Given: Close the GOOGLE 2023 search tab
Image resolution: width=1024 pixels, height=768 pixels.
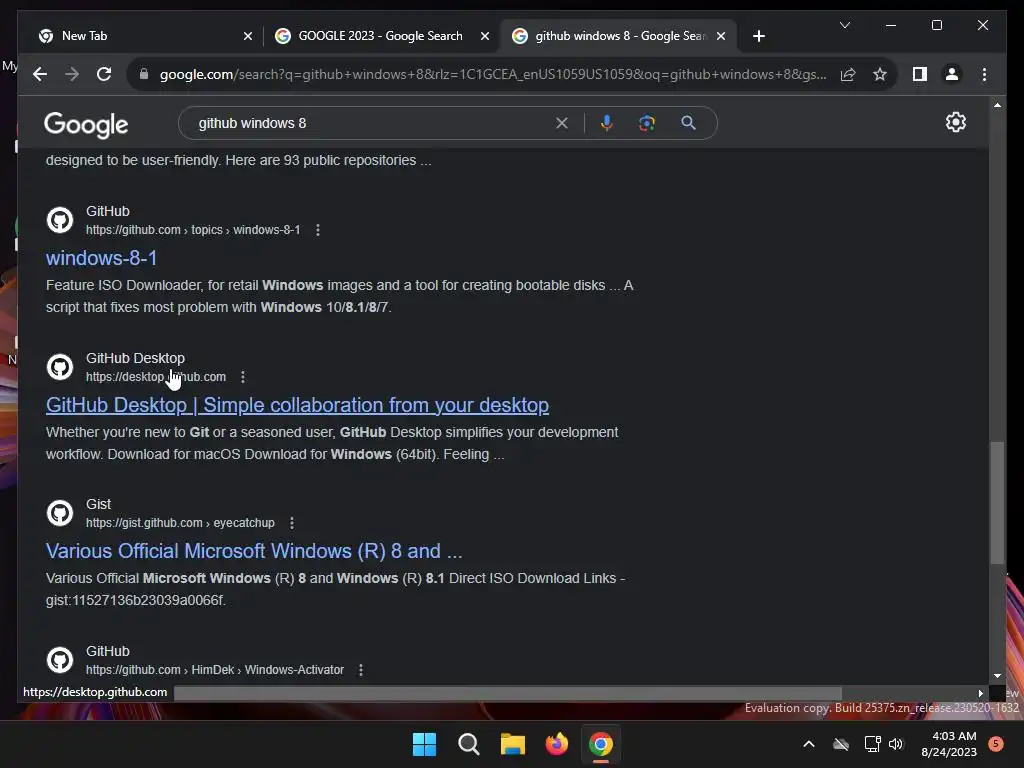Looking at the screenshot, I should pyautogui.click(x=485, y=36).
